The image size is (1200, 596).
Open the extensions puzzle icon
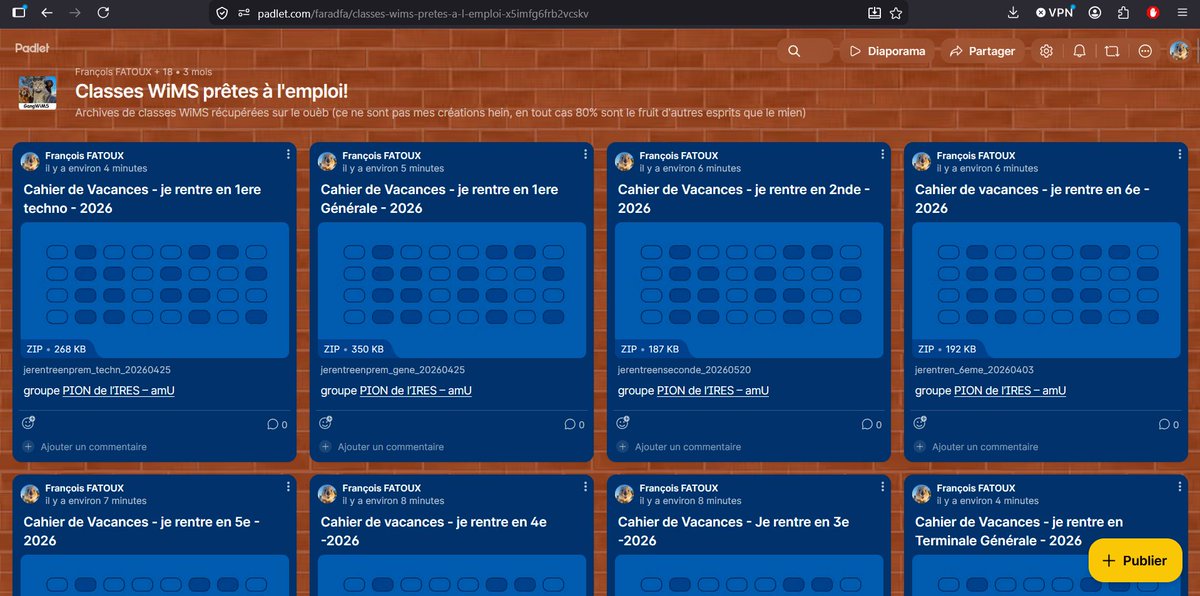tap(1124, 13)
